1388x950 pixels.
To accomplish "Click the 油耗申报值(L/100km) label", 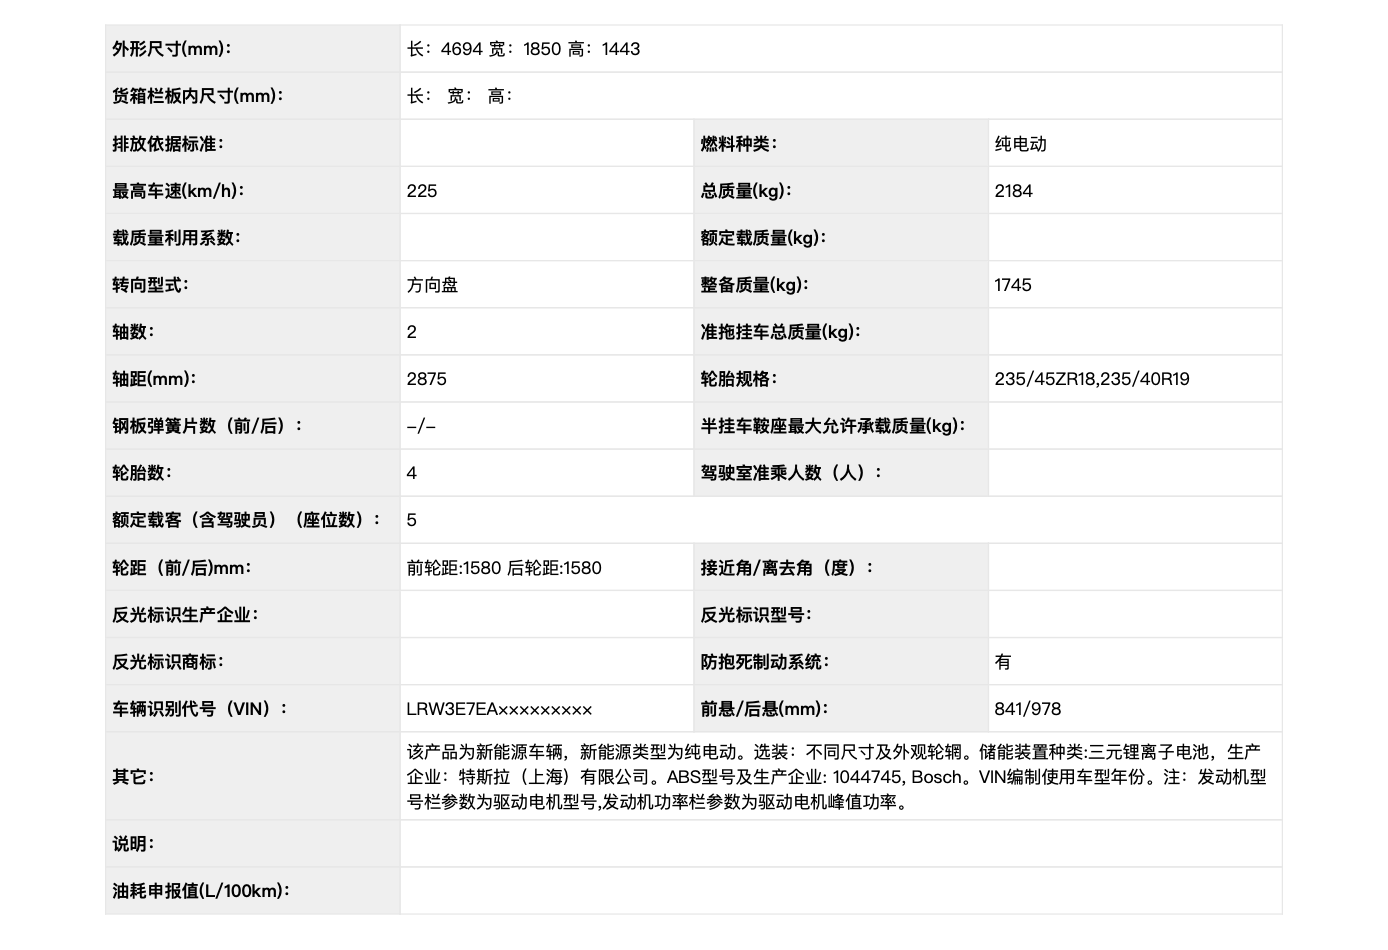I will pos(200,891).
